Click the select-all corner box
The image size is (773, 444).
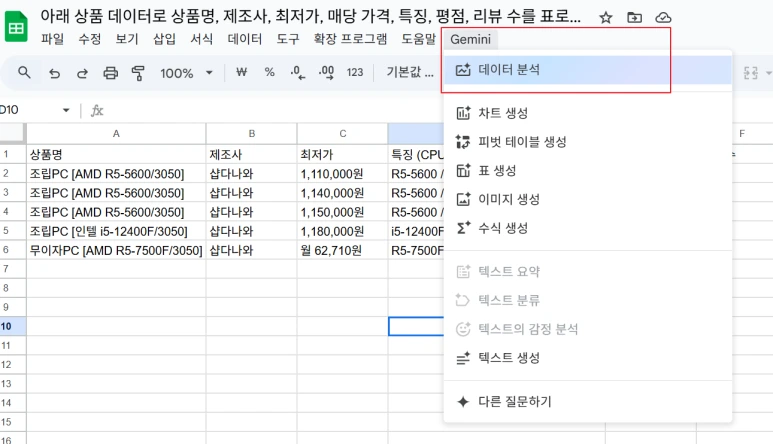pos(12,133)
